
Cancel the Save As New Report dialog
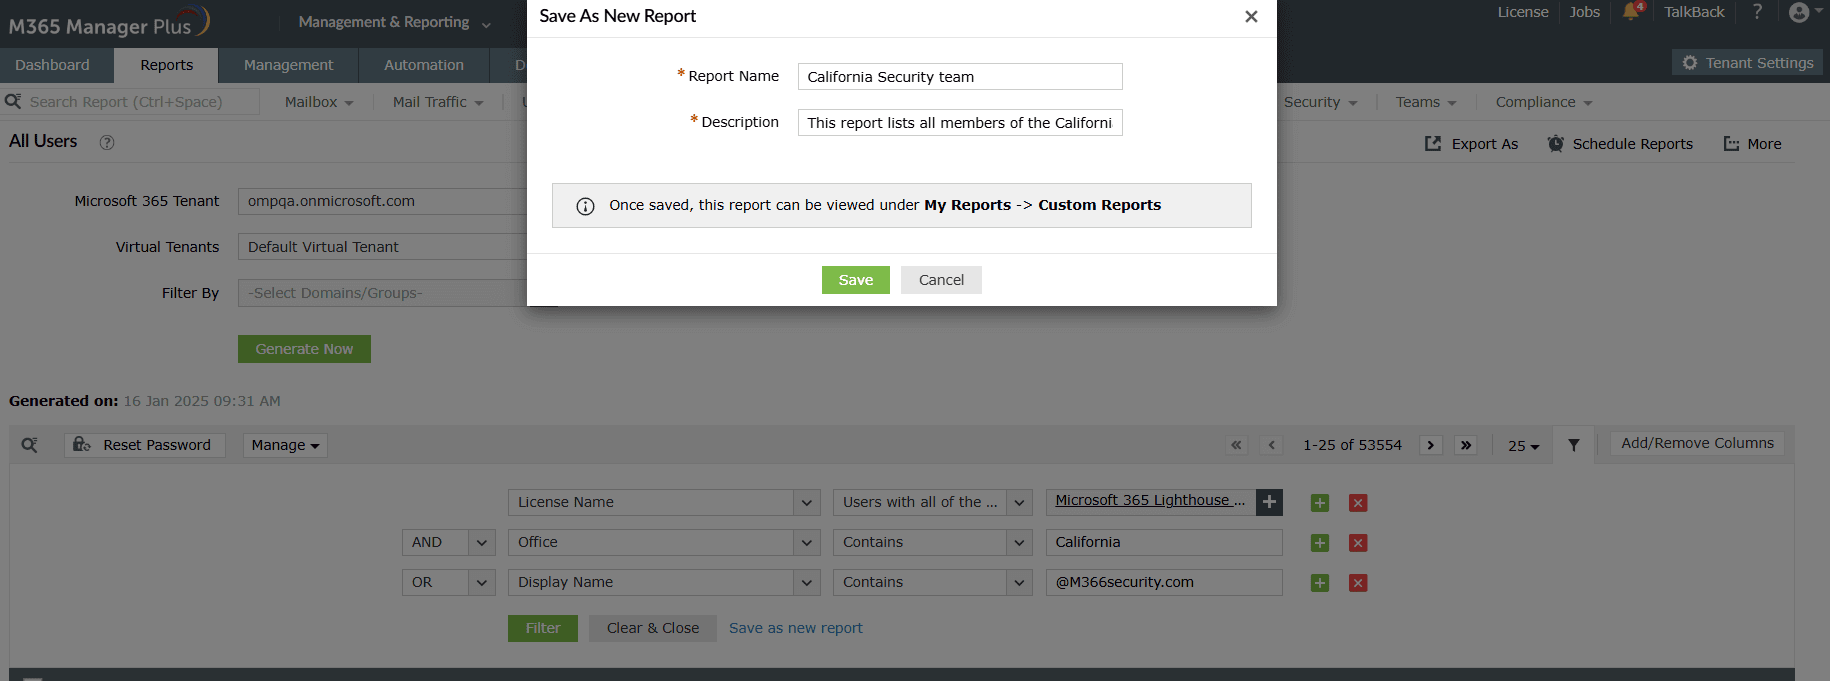click(941, 280)
